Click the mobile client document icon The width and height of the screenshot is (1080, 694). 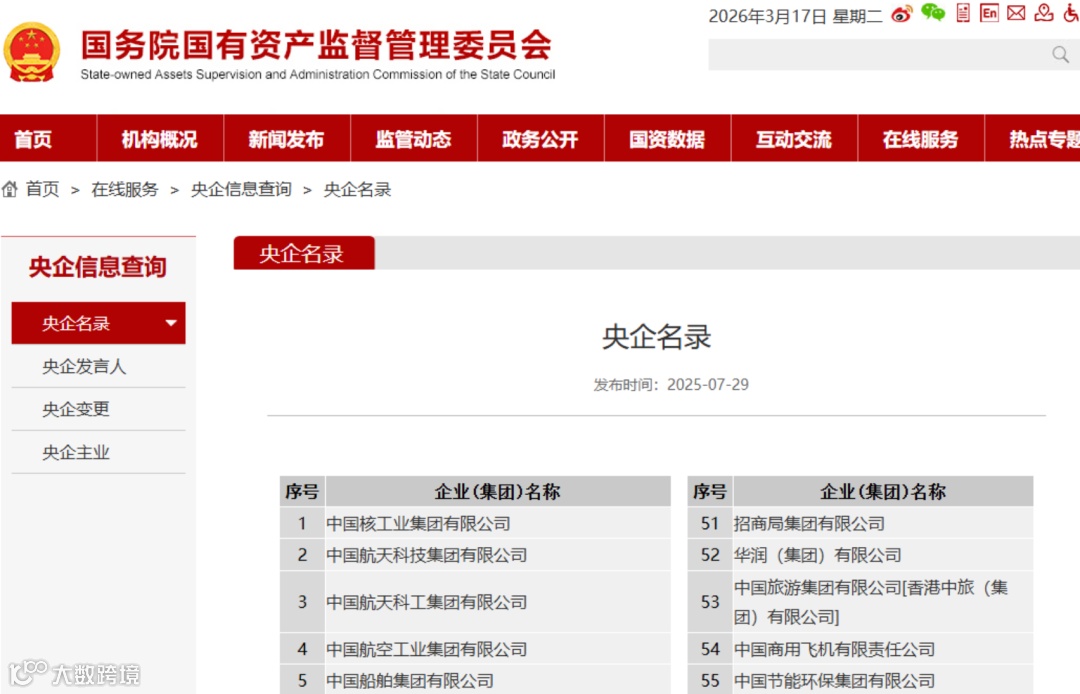click(963, 13)
